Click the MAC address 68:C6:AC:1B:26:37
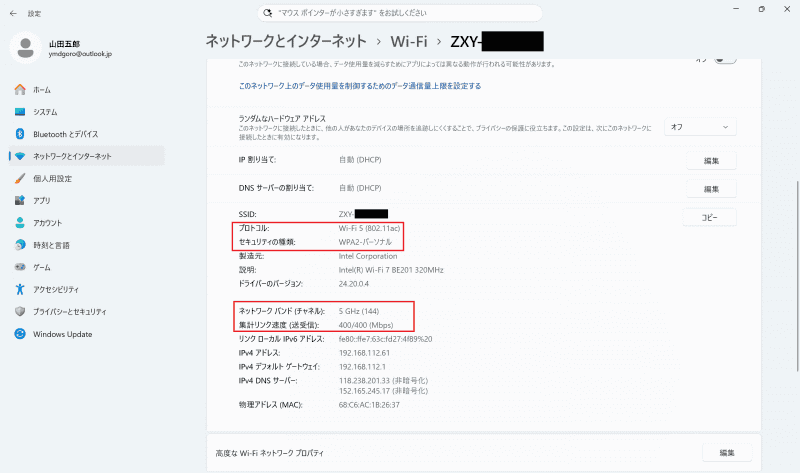800x473 pixels. [x=369, y=405]
